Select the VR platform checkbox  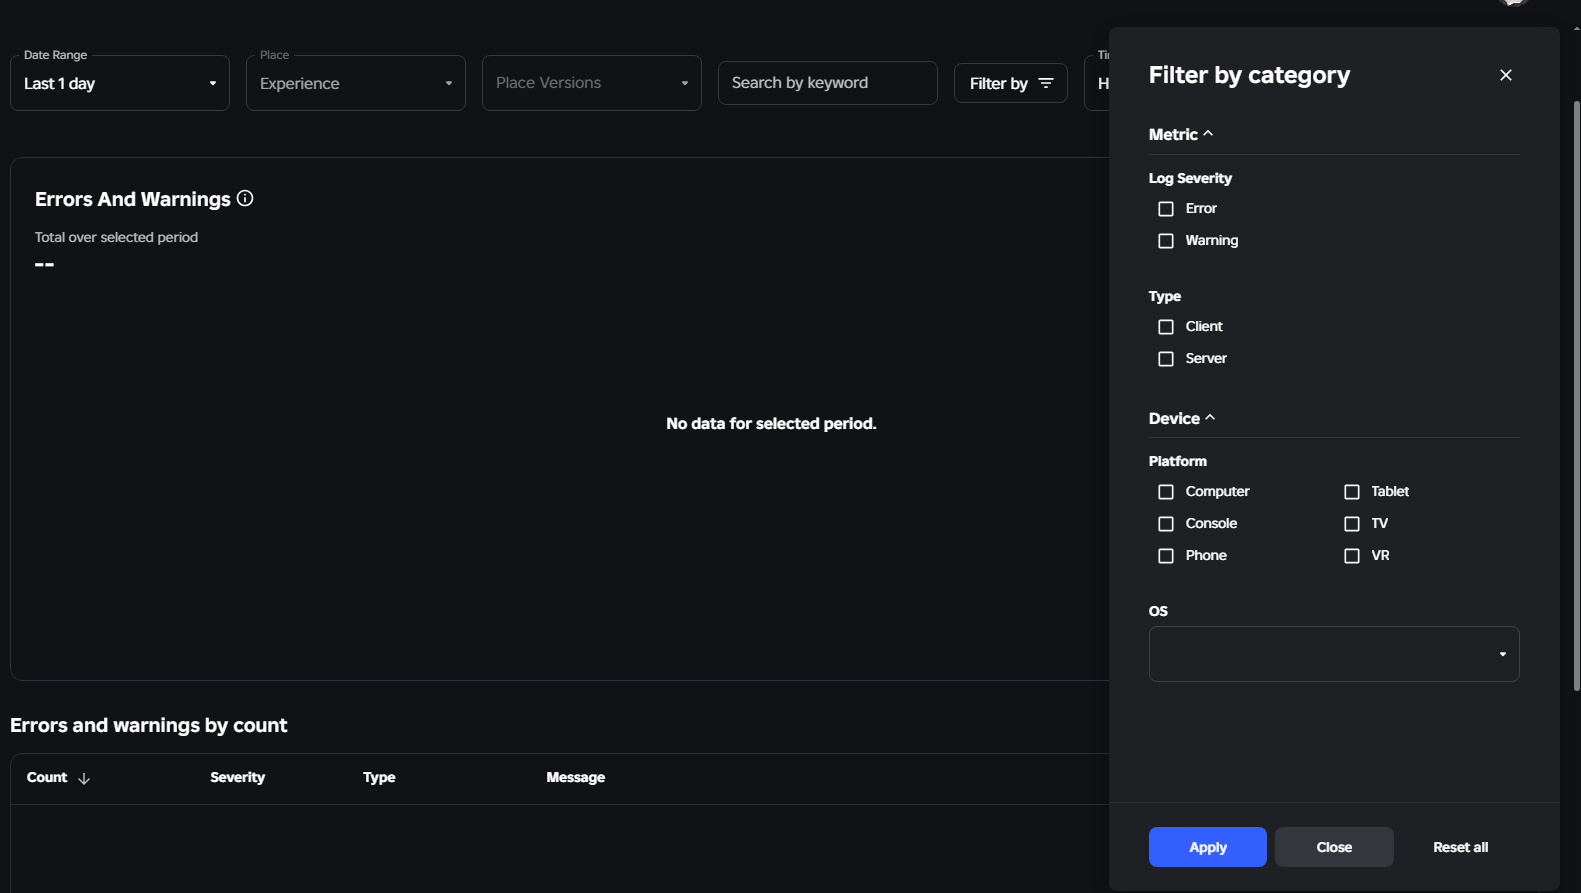(1352, 556)
